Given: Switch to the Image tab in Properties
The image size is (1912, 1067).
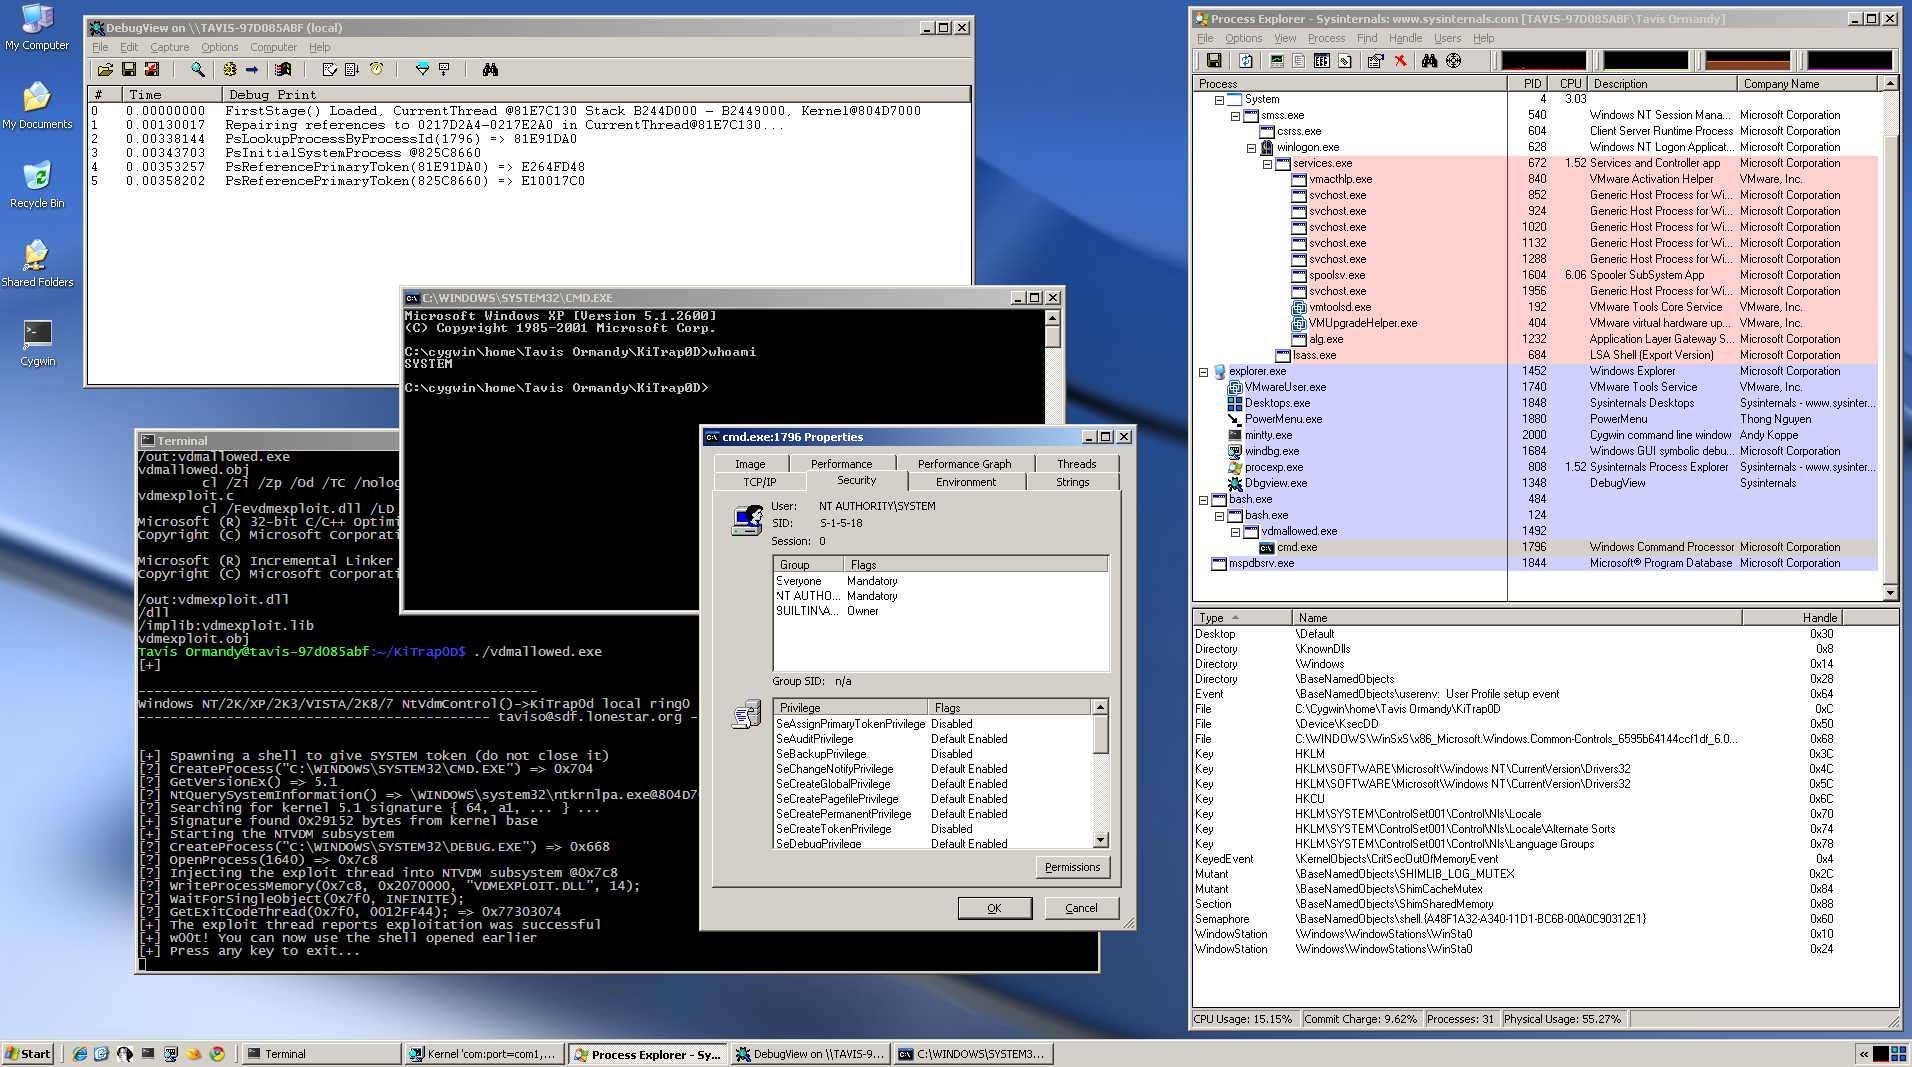Looking at the screenshot, I should click(x=750, y=464).
